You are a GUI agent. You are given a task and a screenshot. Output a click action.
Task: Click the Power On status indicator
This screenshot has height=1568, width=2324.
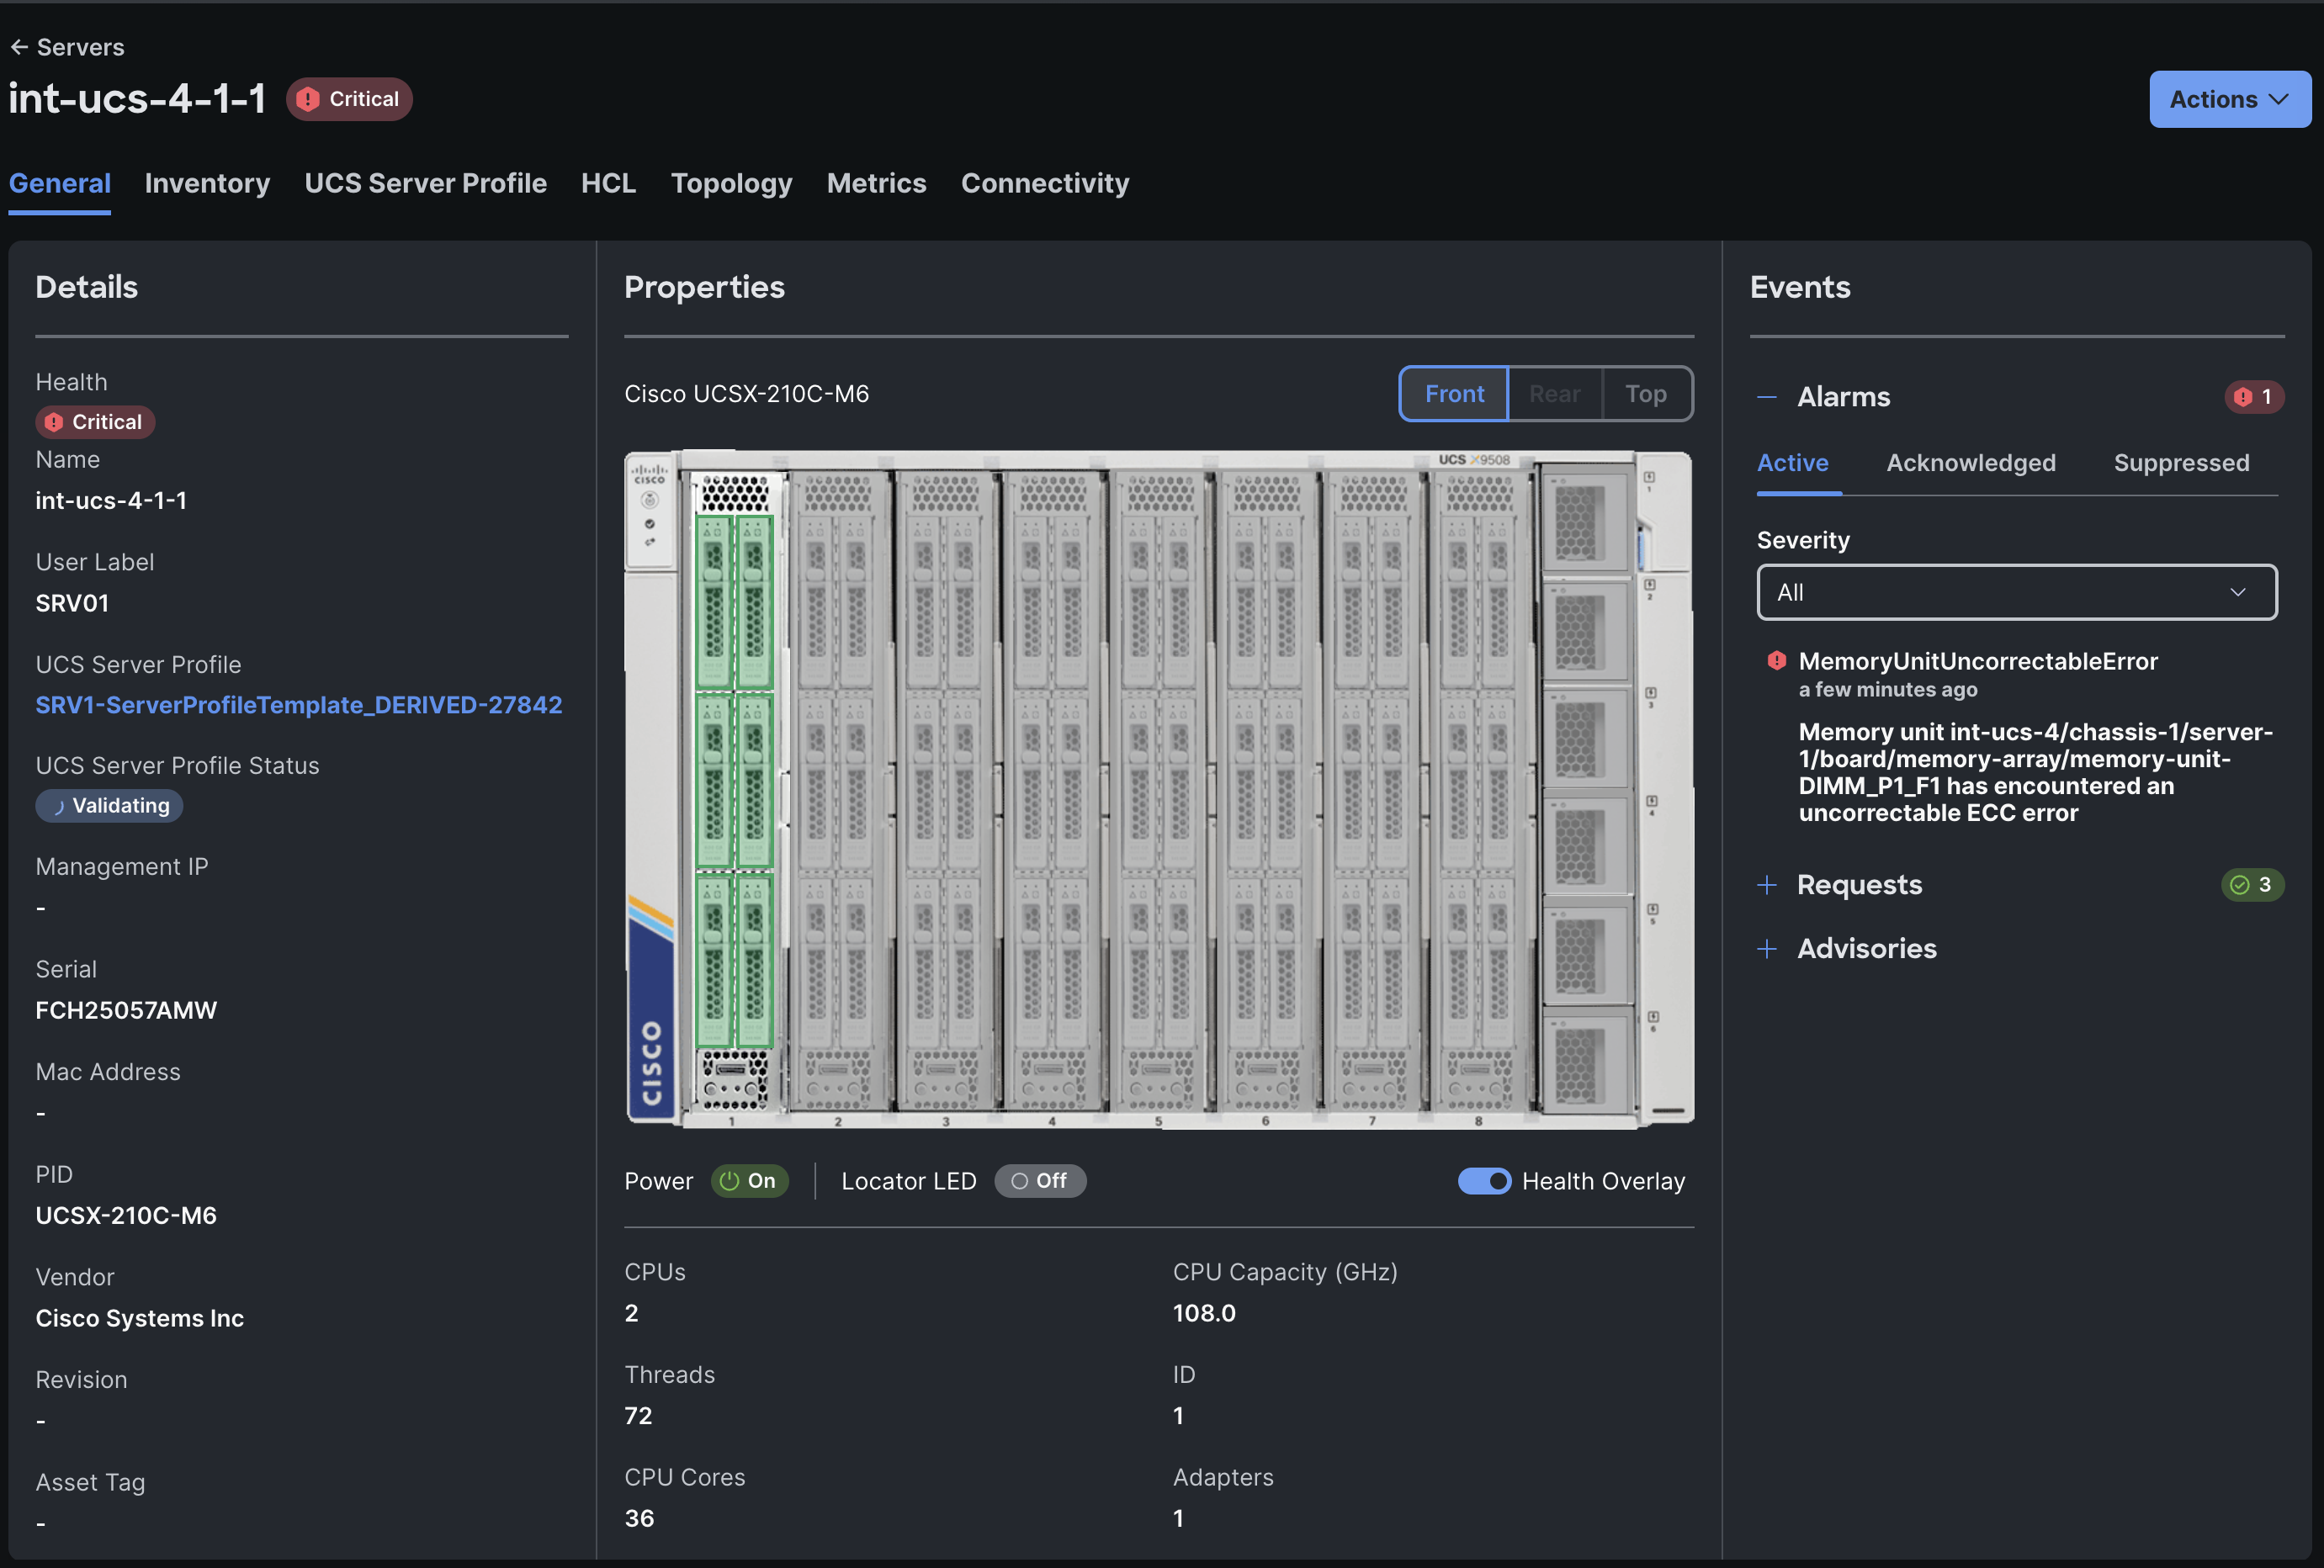click(749, 1181)
